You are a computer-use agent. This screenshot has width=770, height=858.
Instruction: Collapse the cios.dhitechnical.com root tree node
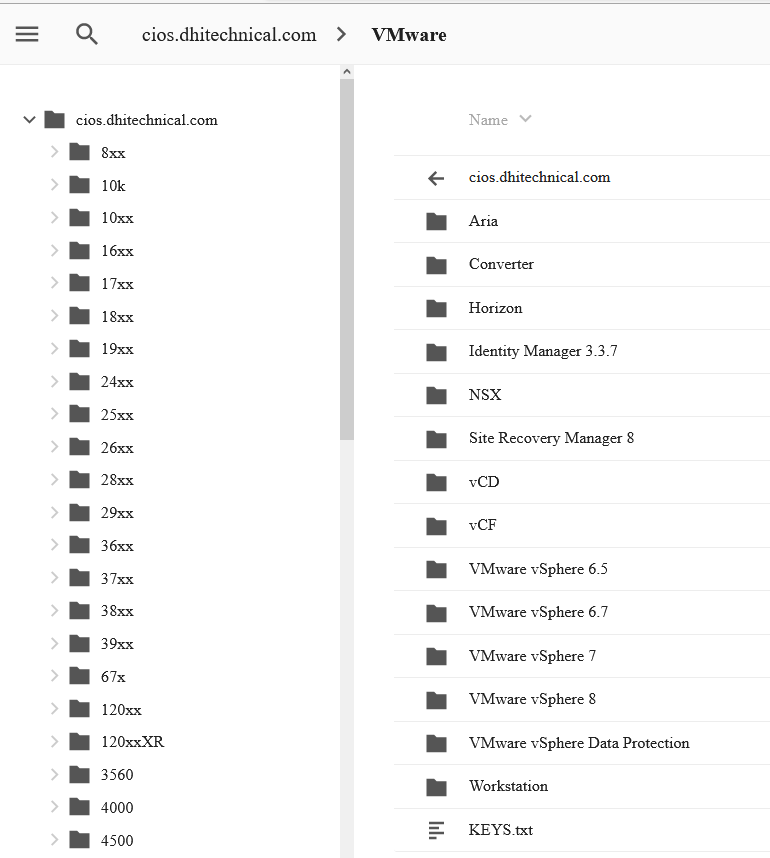click(x=30, y=119)
